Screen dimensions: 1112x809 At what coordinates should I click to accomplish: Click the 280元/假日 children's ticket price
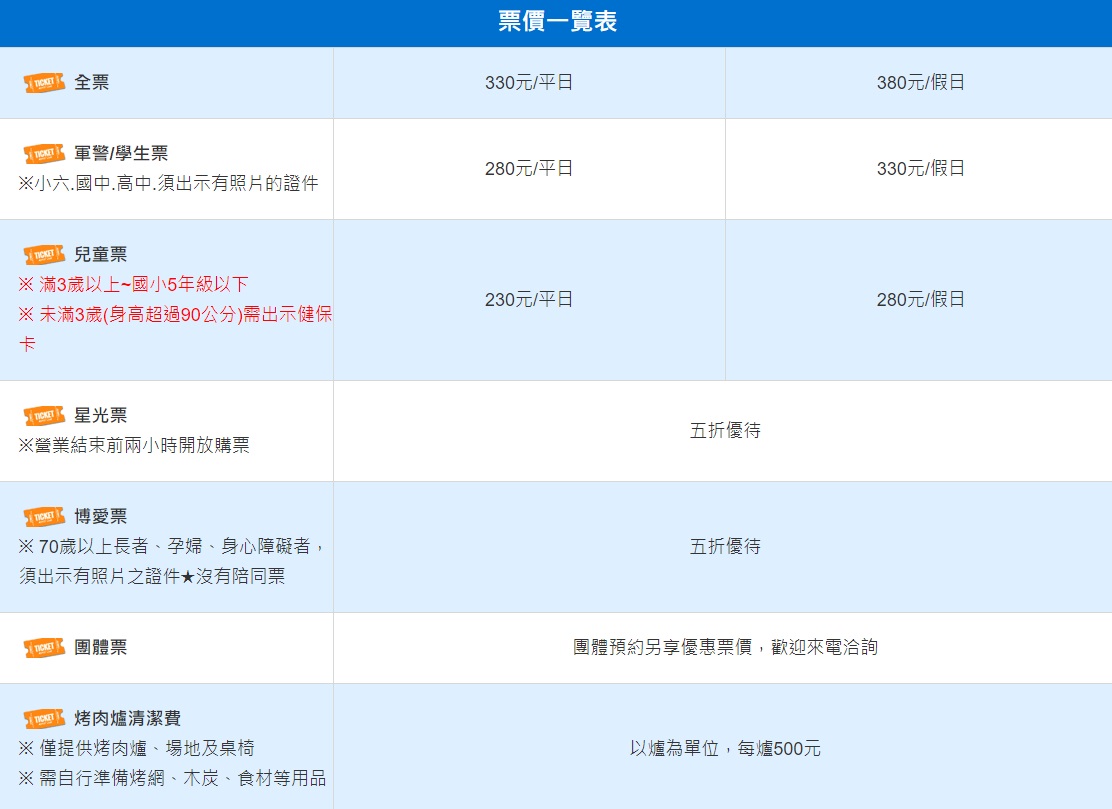(x=918, y=299)
